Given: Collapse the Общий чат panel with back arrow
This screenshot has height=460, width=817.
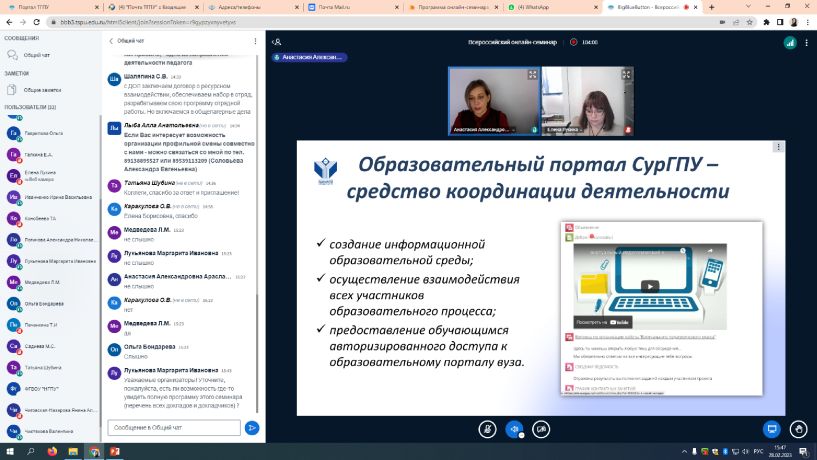Looking at the screenshot, I should click(111, 41).
